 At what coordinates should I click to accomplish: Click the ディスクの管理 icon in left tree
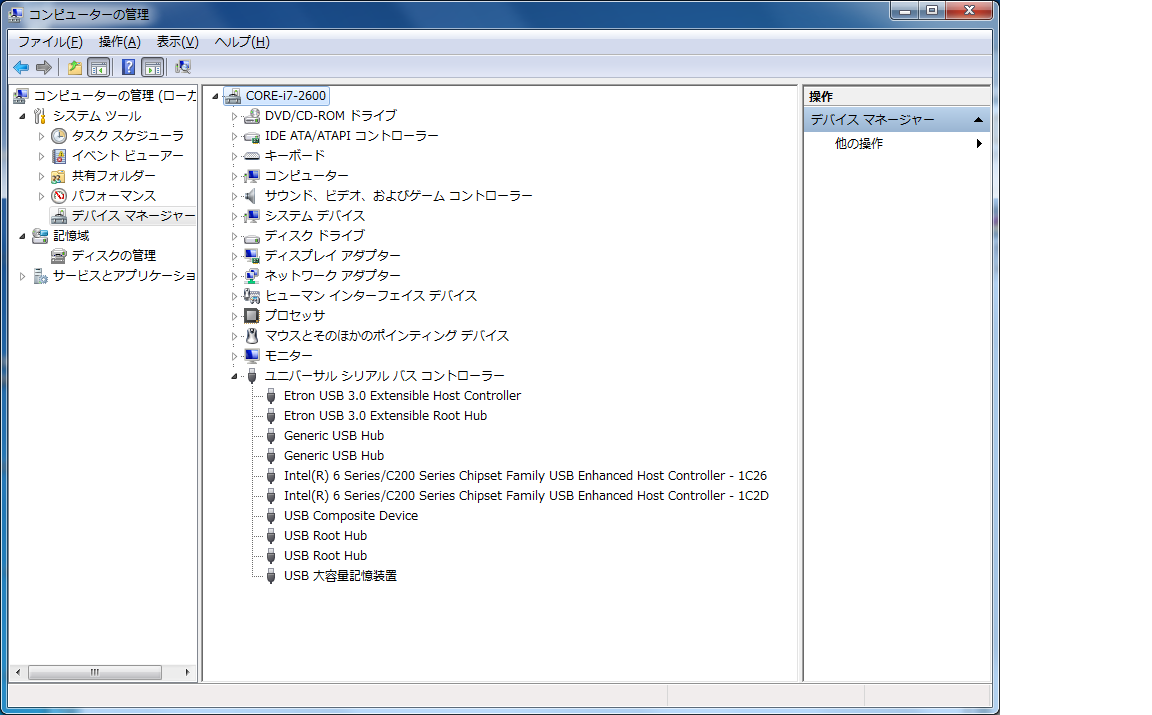[x=59, y=255]
